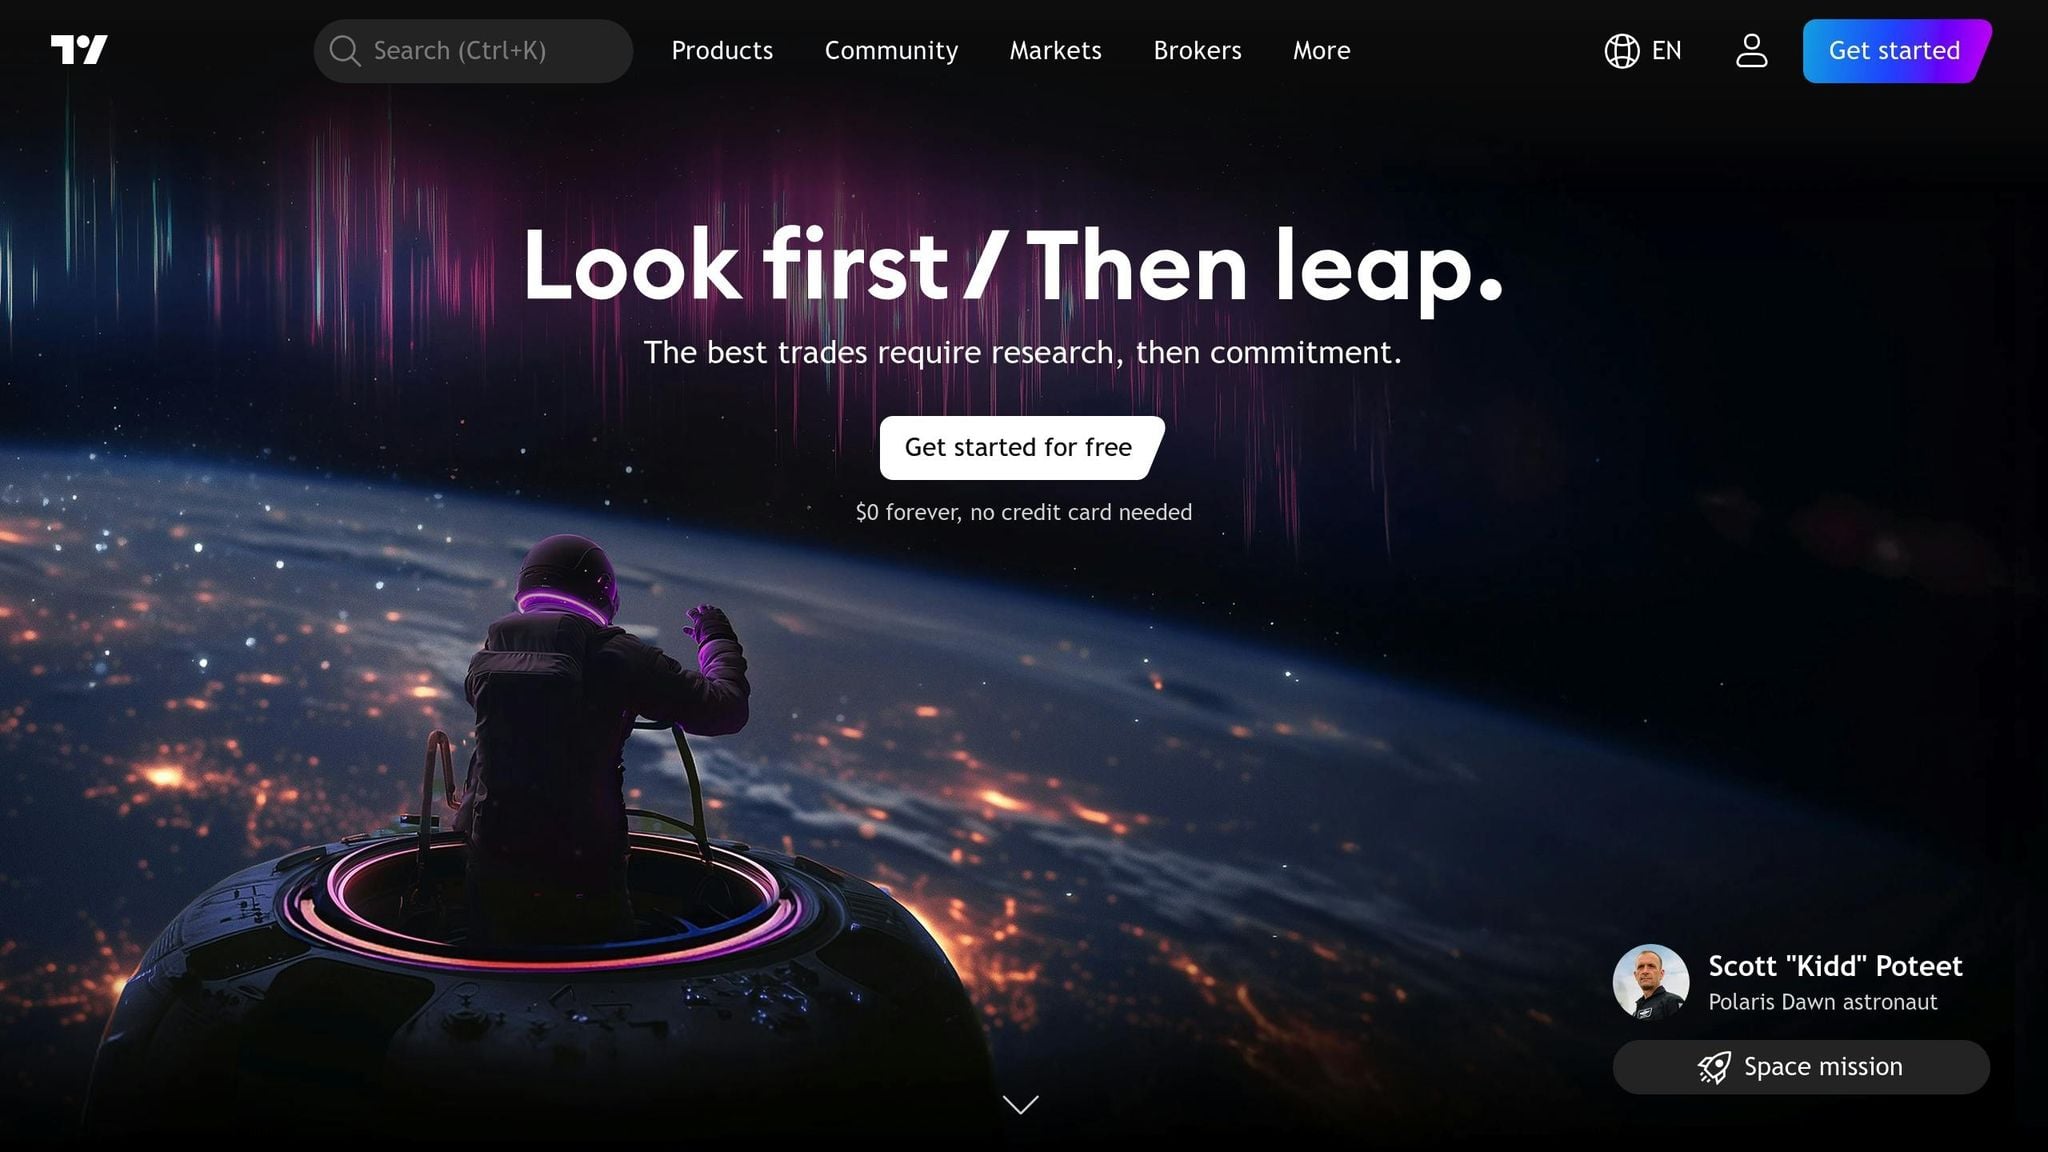Click Scott Poteet's avatar photo
The height and width of the screenshot is (1152, 2048).
1651,982
